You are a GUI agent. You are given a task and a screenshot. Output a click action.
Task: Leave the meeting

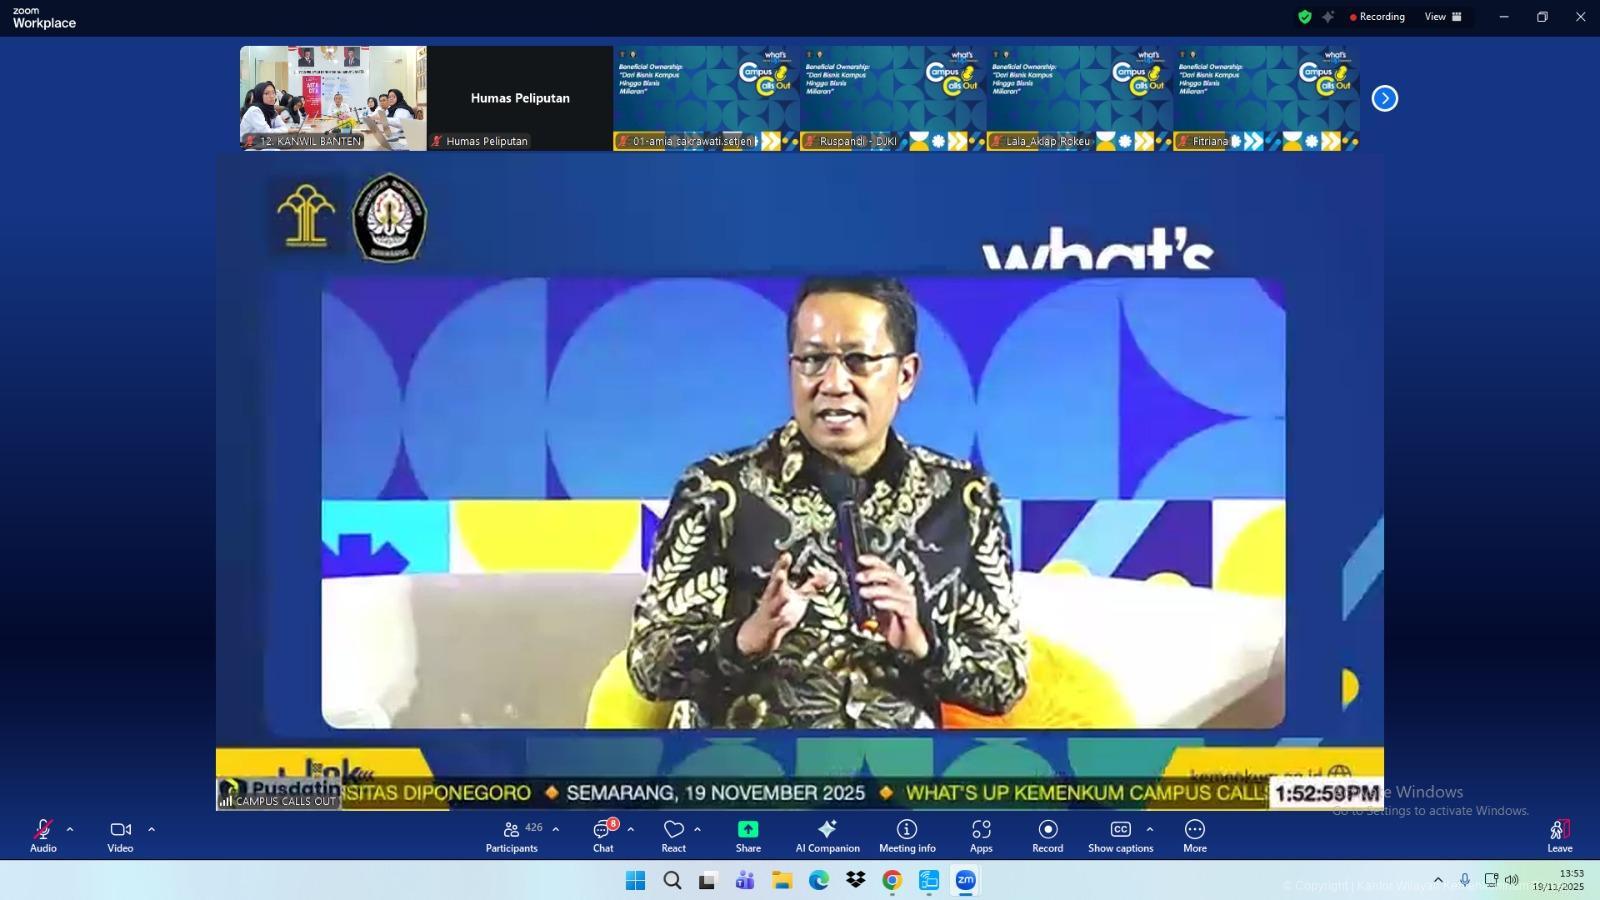(1559, 836)
